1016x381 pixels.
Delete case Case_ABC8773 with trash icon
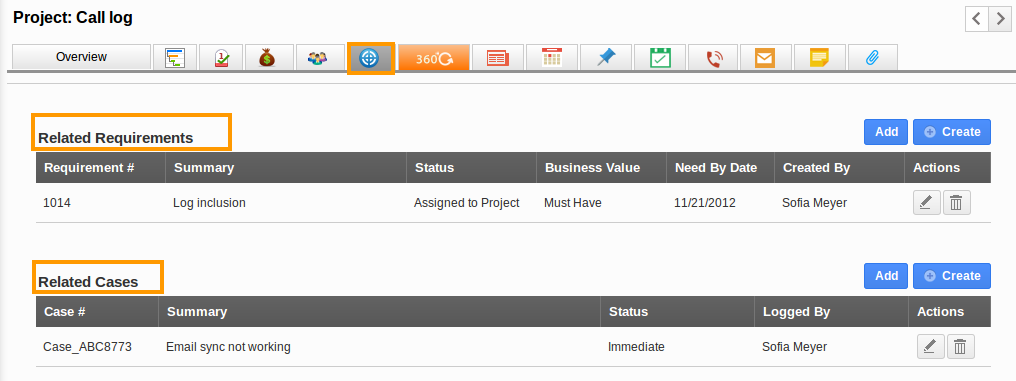[960, 347]
